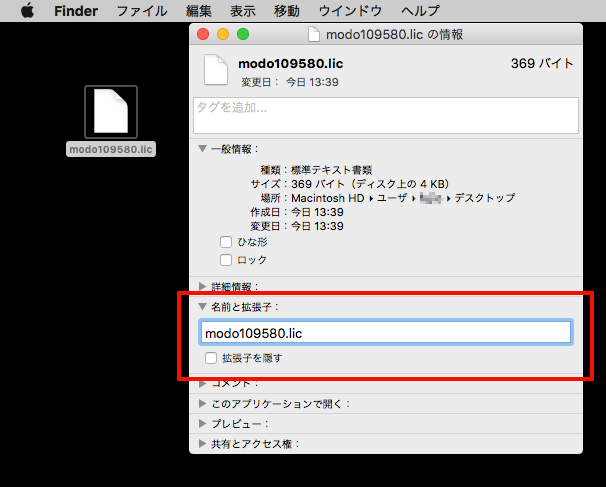Check the 拡張子を隠す checkbox
The image size is (606, 487).
click(211, 358)
